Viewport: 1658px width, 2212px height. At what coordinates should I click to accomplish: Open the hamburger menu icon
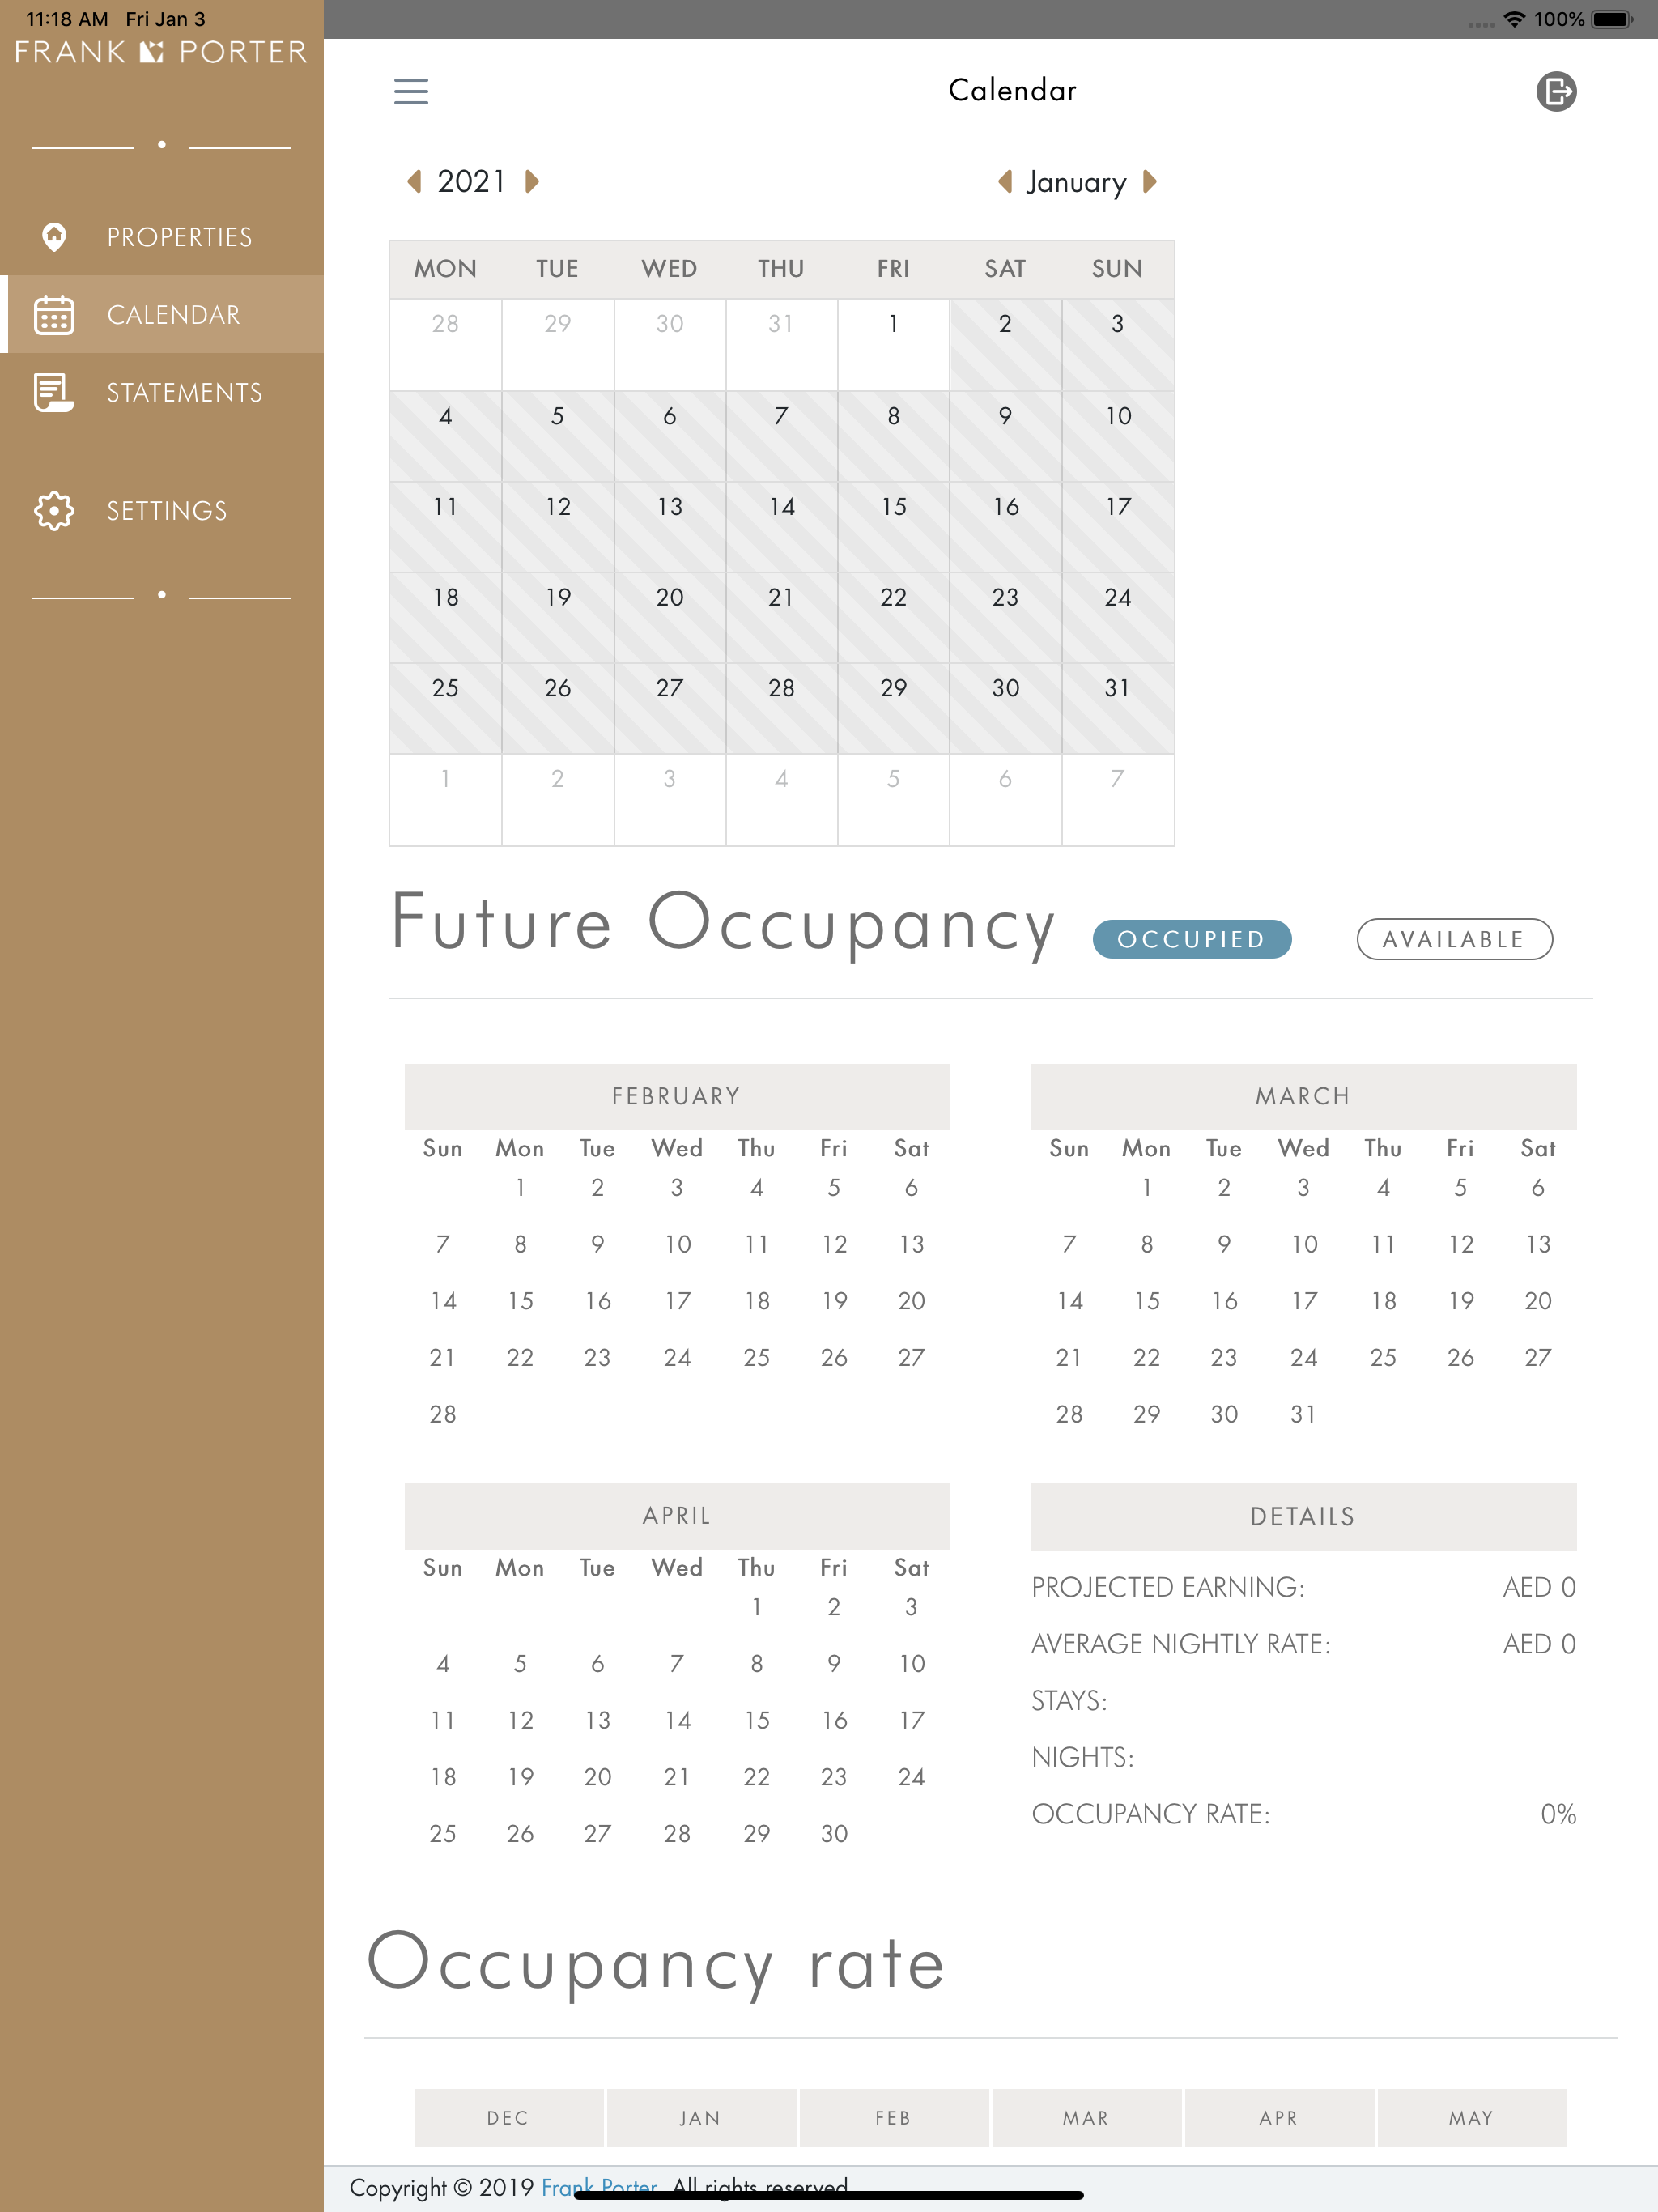pyautogui.click(x=411, y=91)
